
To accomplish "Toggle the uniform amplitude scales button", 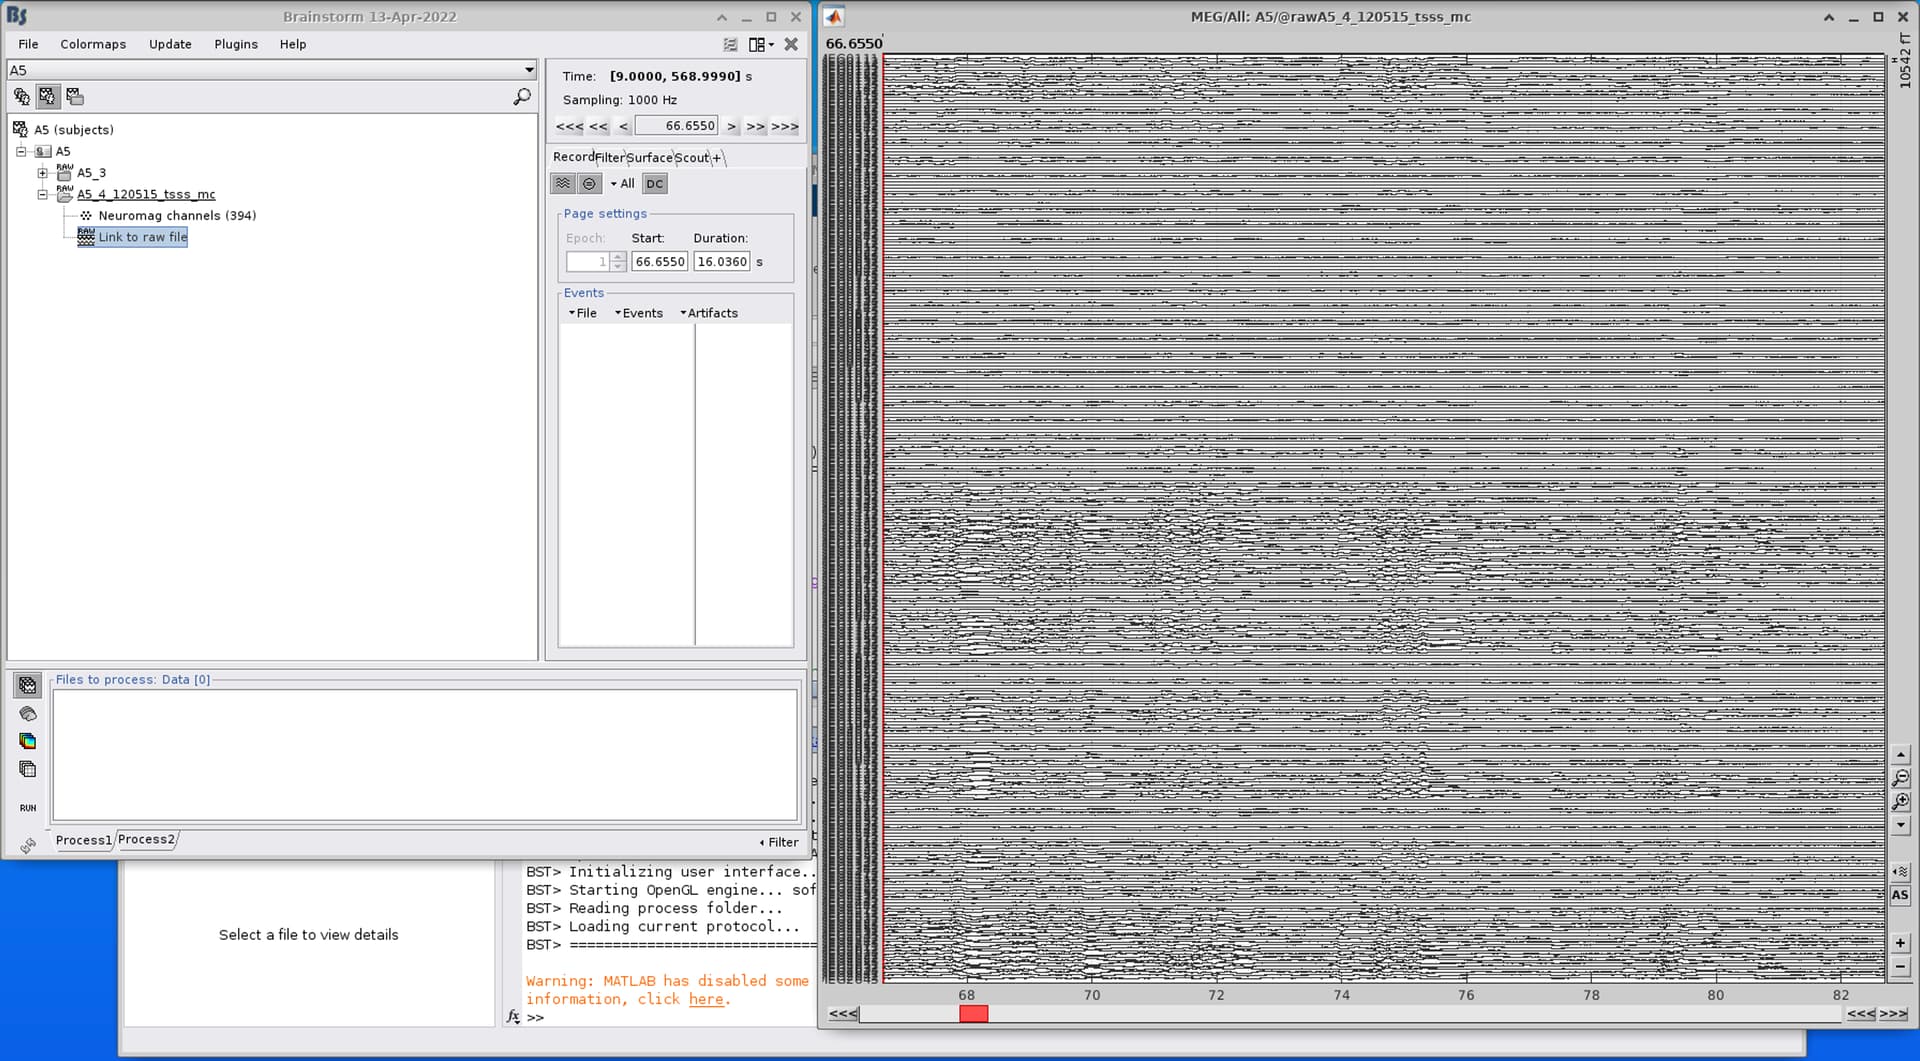I will 589,184.
